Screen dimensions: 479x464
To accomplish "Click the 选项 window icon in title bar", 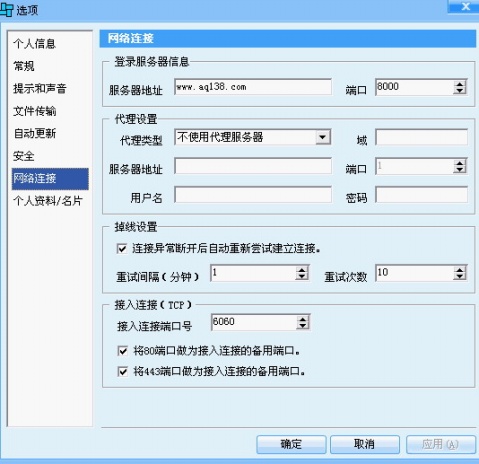I will [x=6, y=9].
